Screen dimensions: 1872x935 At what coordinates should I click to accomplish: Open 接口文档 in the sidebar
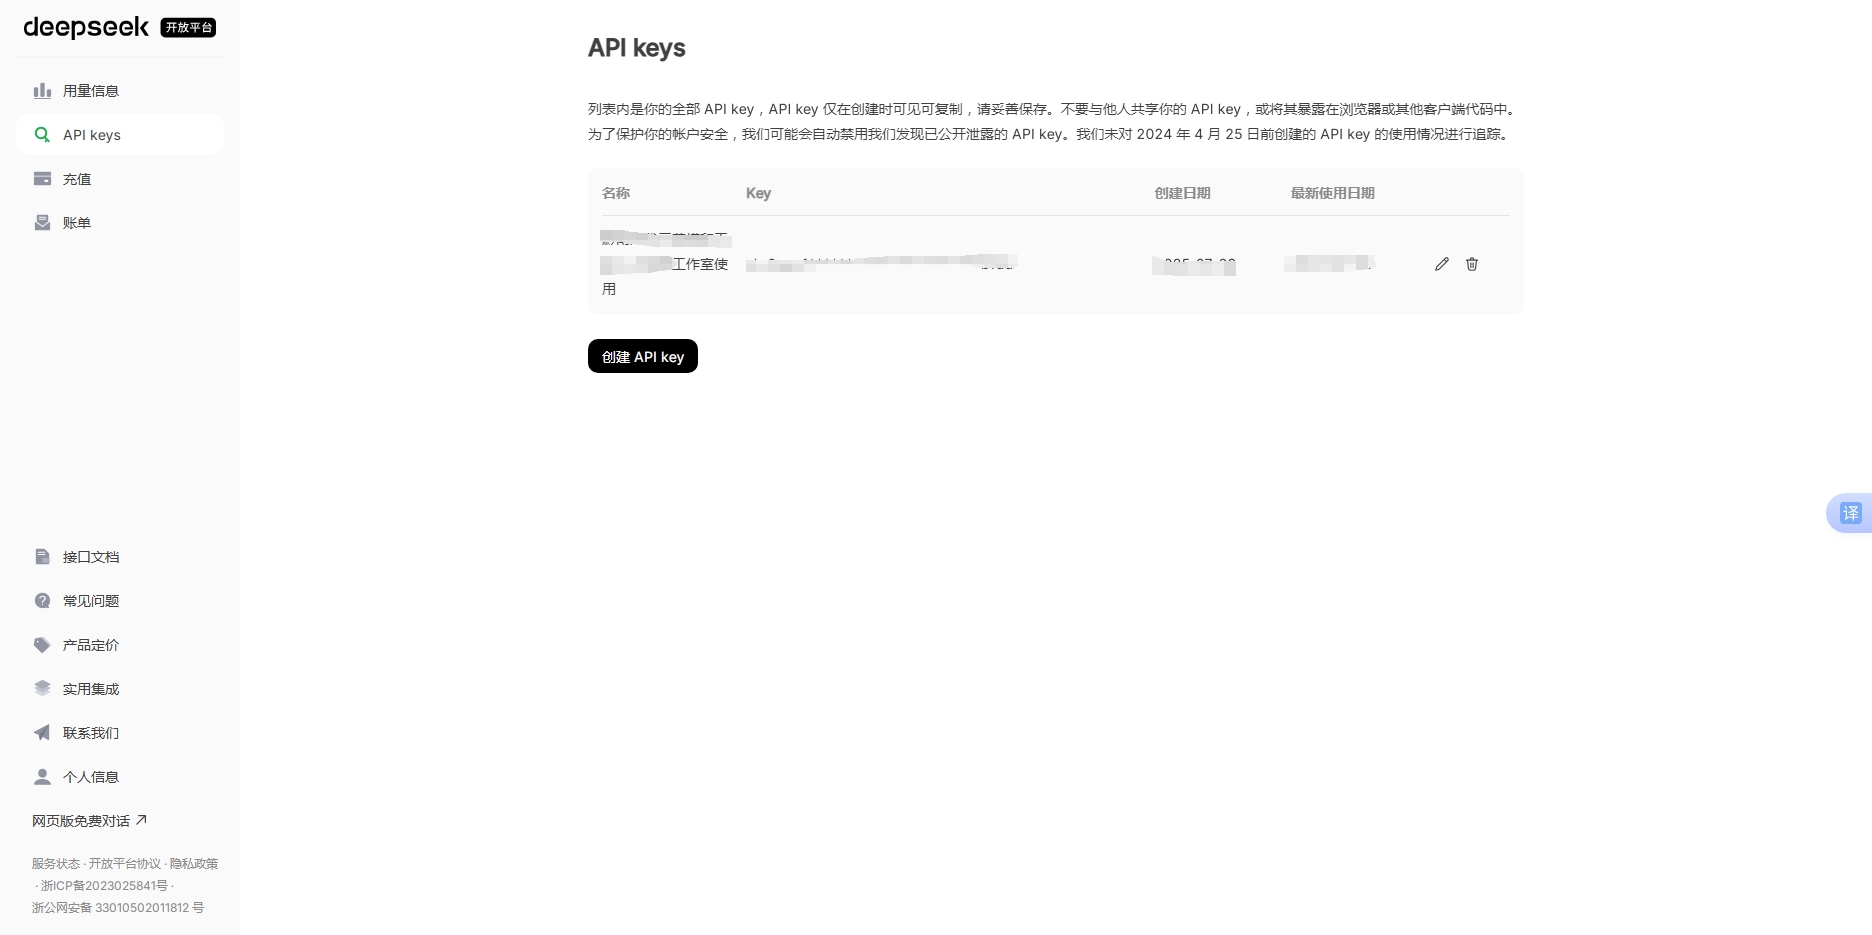[x=120, y=557]
